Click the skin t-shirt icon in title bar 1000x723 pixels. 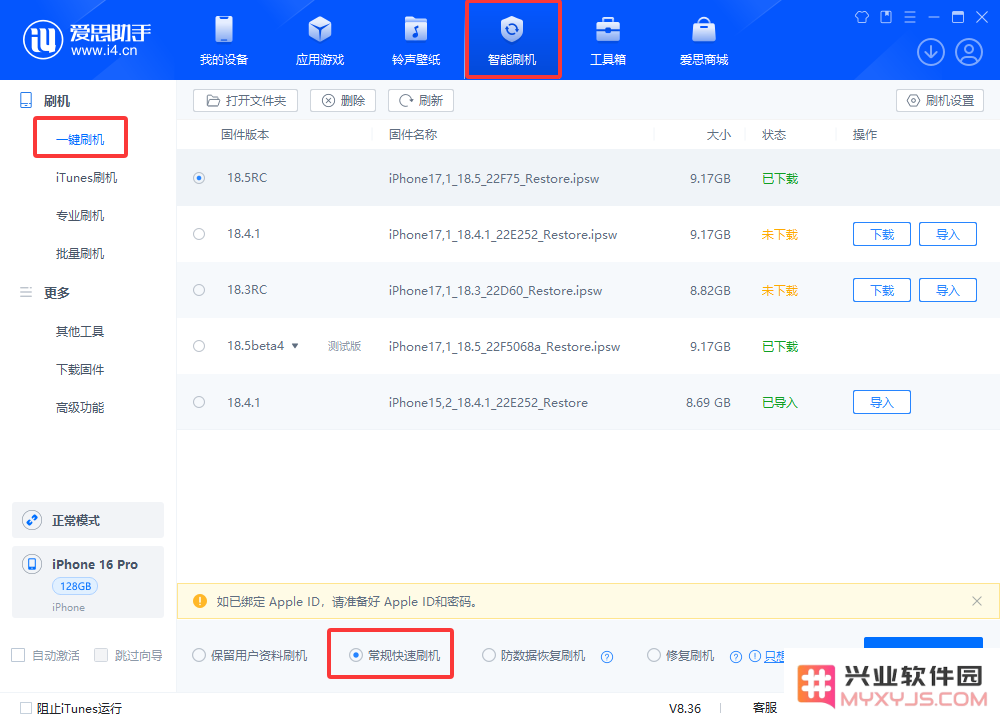862,17
